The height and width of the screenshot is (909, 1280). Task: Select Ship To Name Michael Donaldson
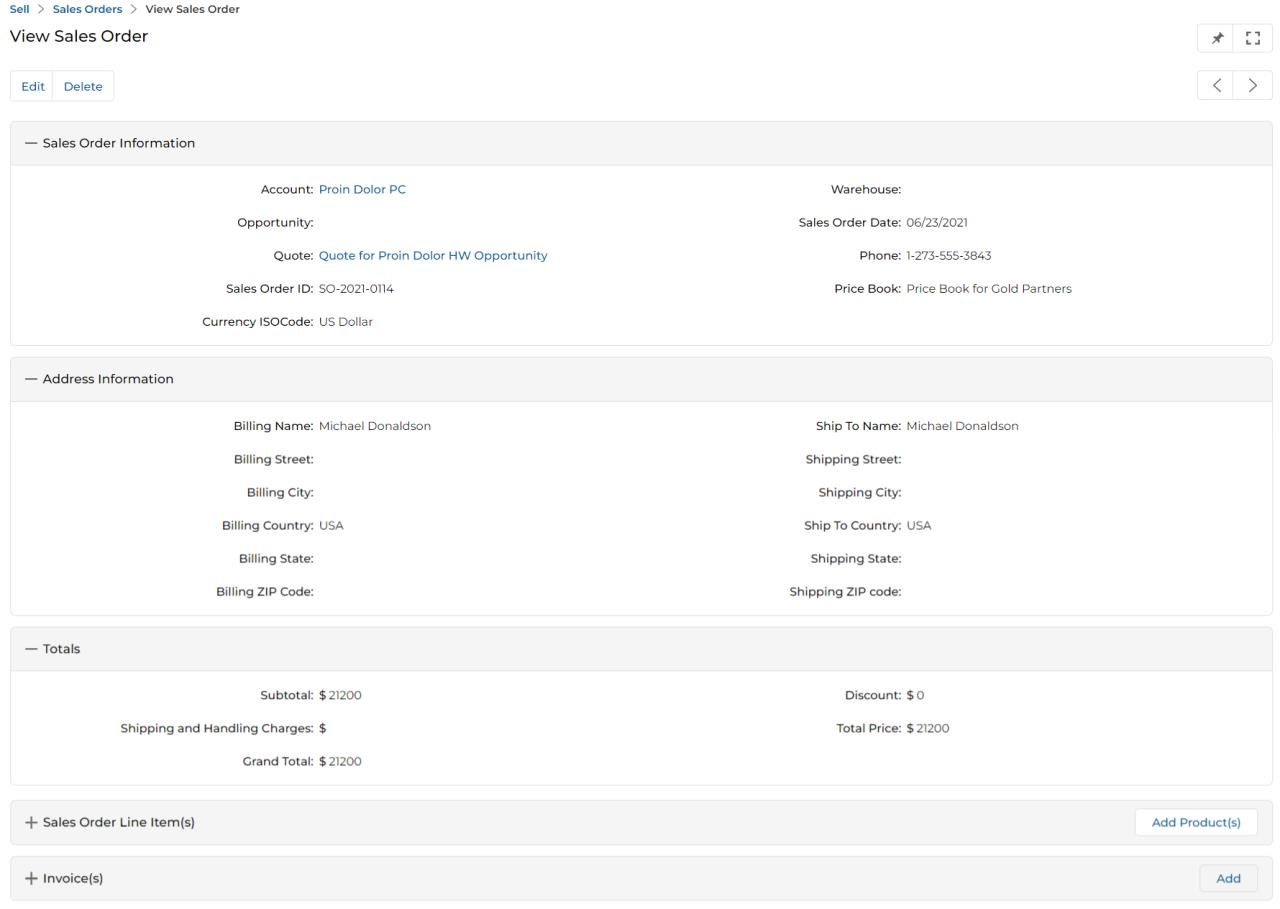(962, 425)
